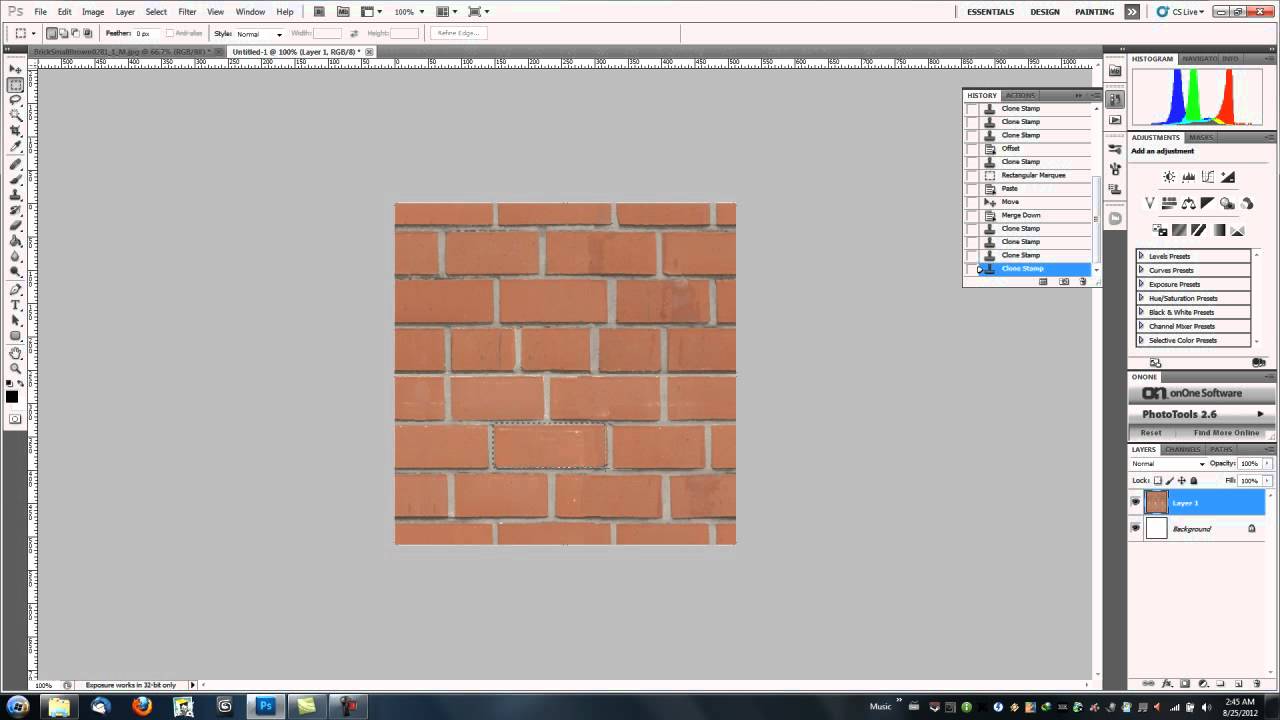Select the Spot Healing Brush tool
Image resolution: width=1280 pixels, height=720 pixels.
15,165
